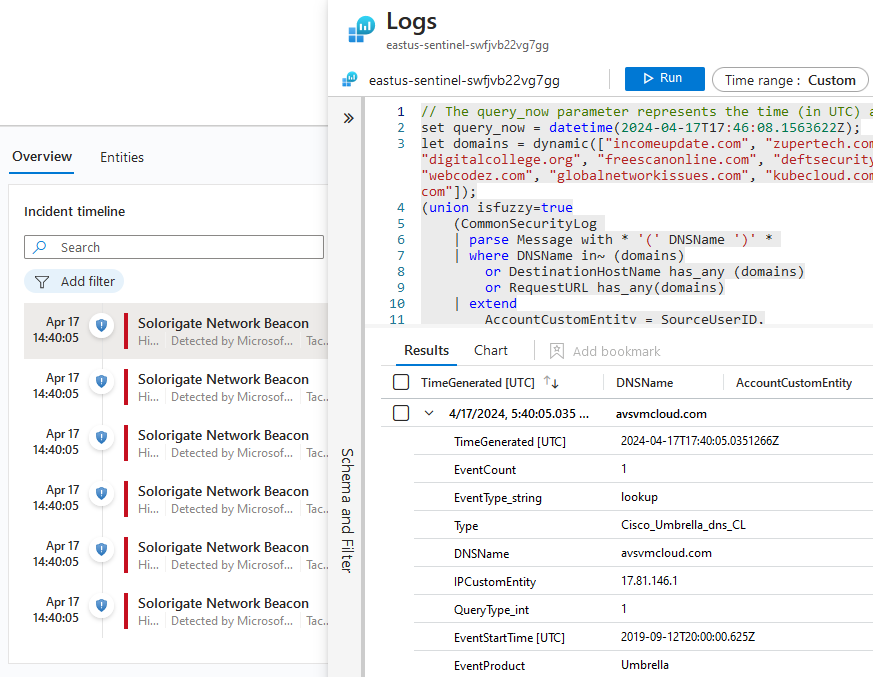
Task: Click the TimeGenerated [UTC] column header
Action: [478, 382]
